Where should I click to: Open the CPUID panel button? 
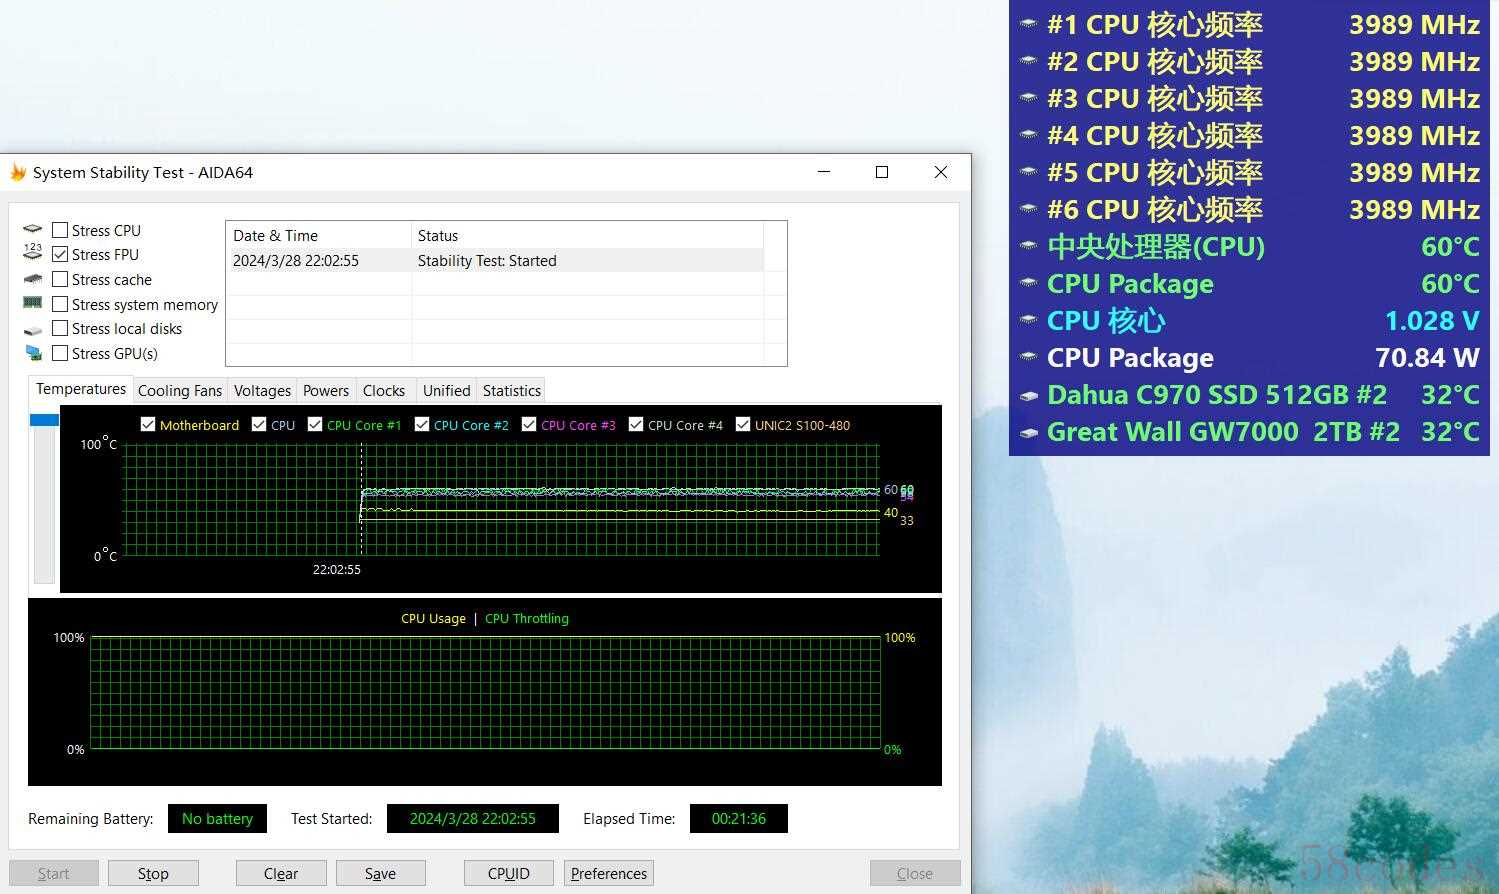click(x=509, y=873)
